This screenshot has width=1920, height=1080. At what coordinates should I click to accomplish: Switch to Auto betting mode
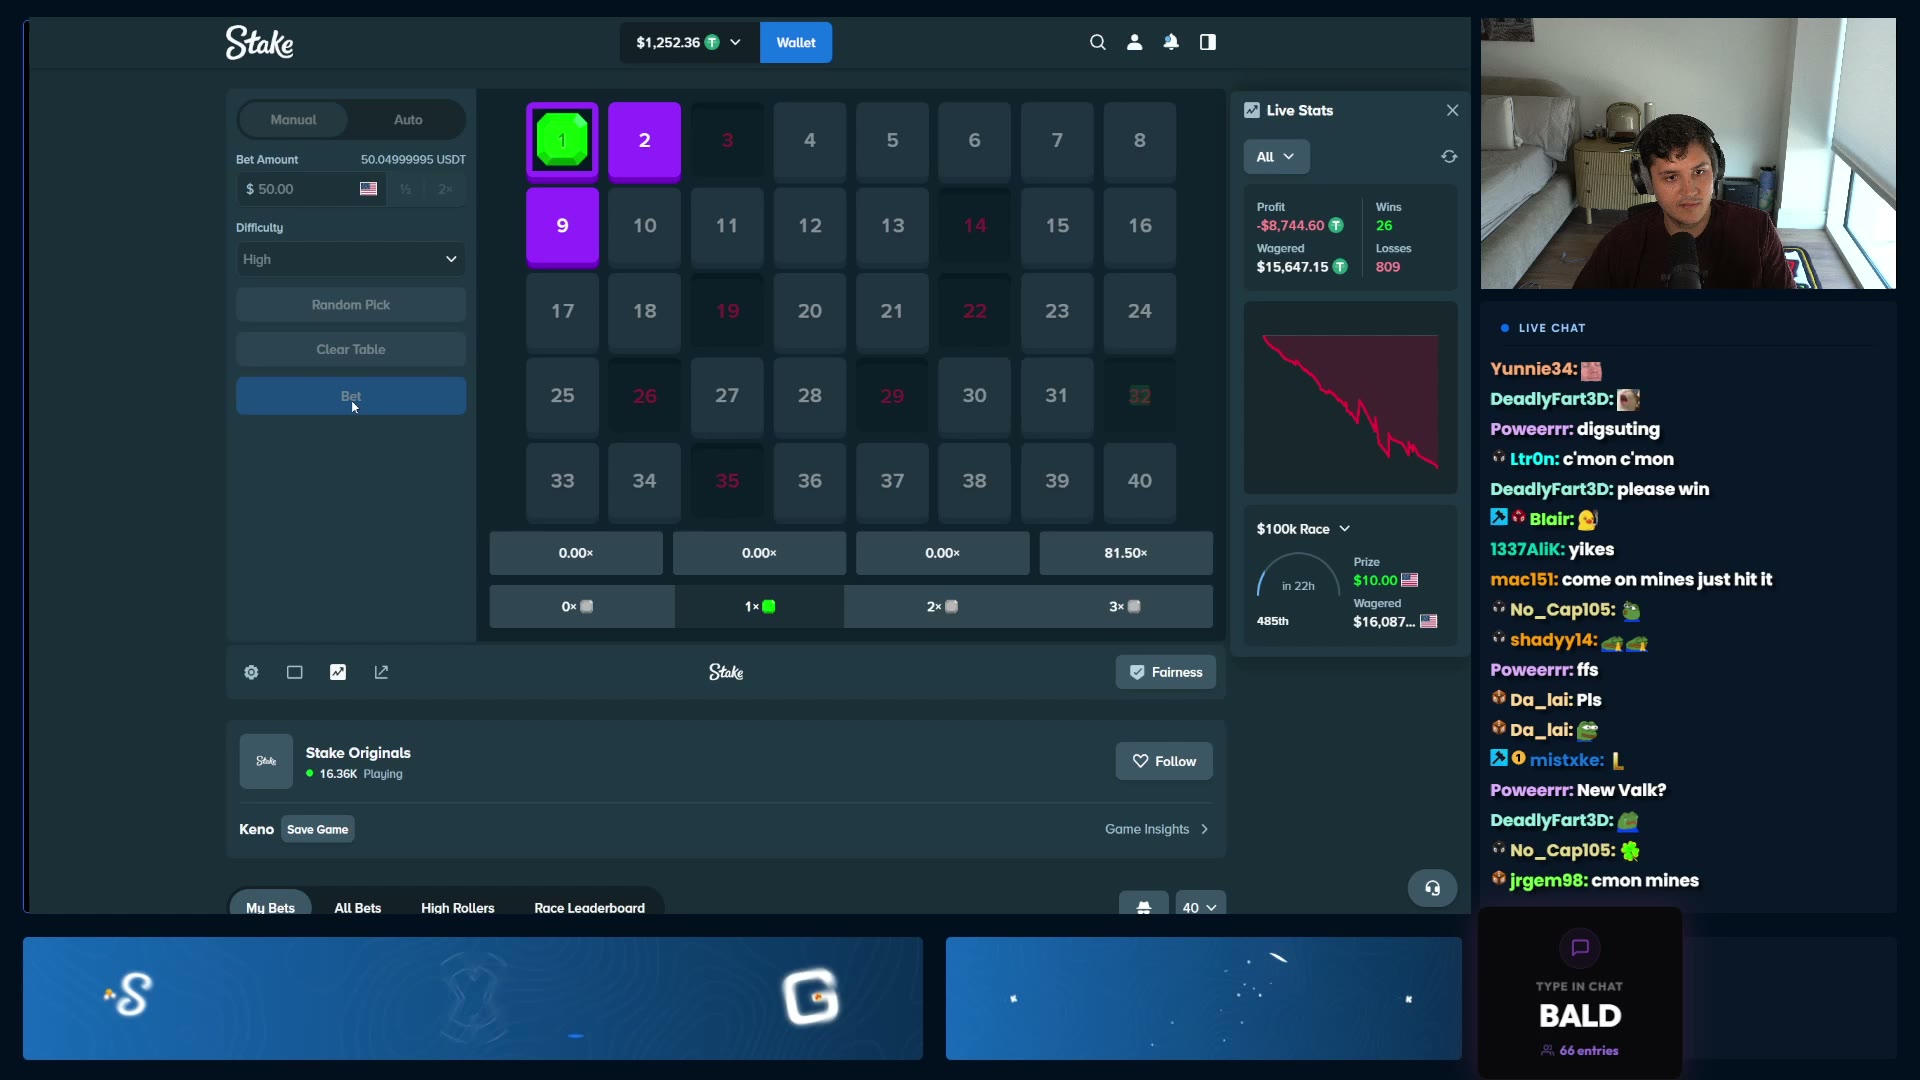pos(408,120)
